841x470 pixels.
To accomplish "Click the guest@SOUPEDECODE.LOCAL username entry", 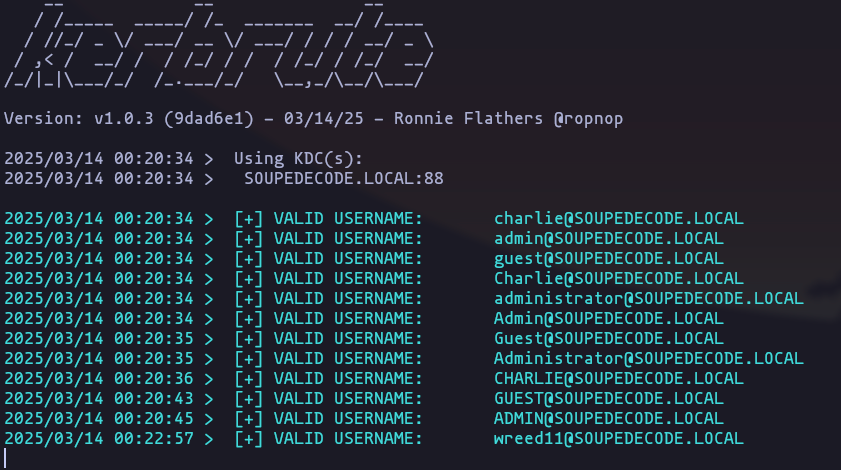I will (609, 259).
